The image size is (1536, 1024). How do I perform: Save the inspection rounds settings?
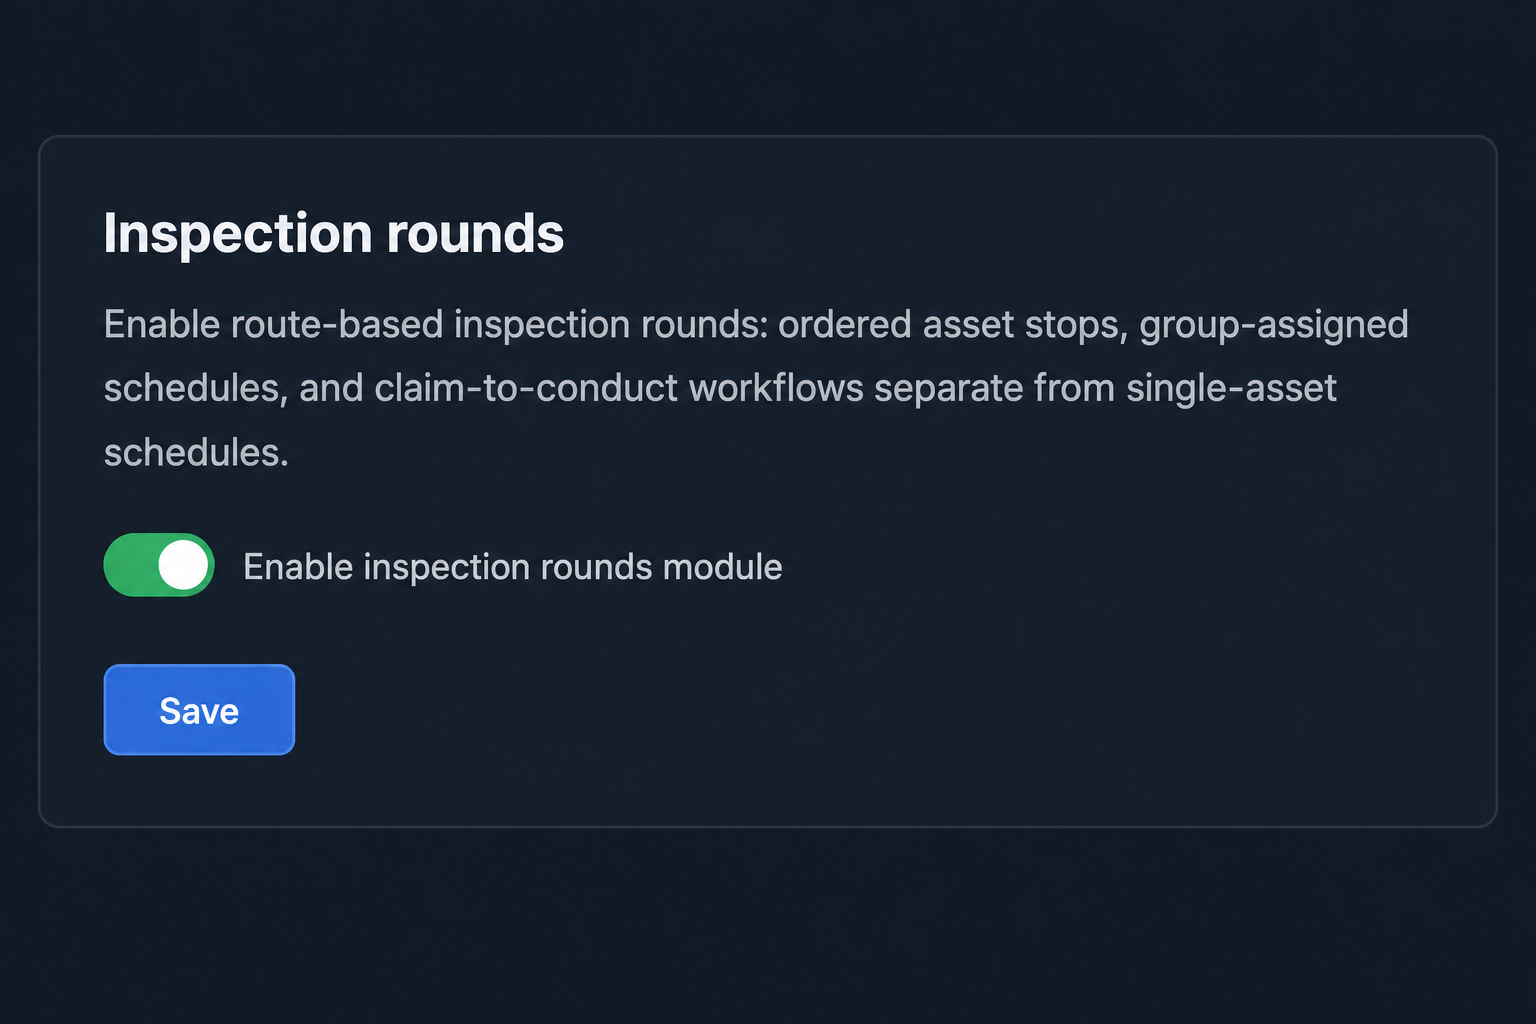[x=199, y=710]
